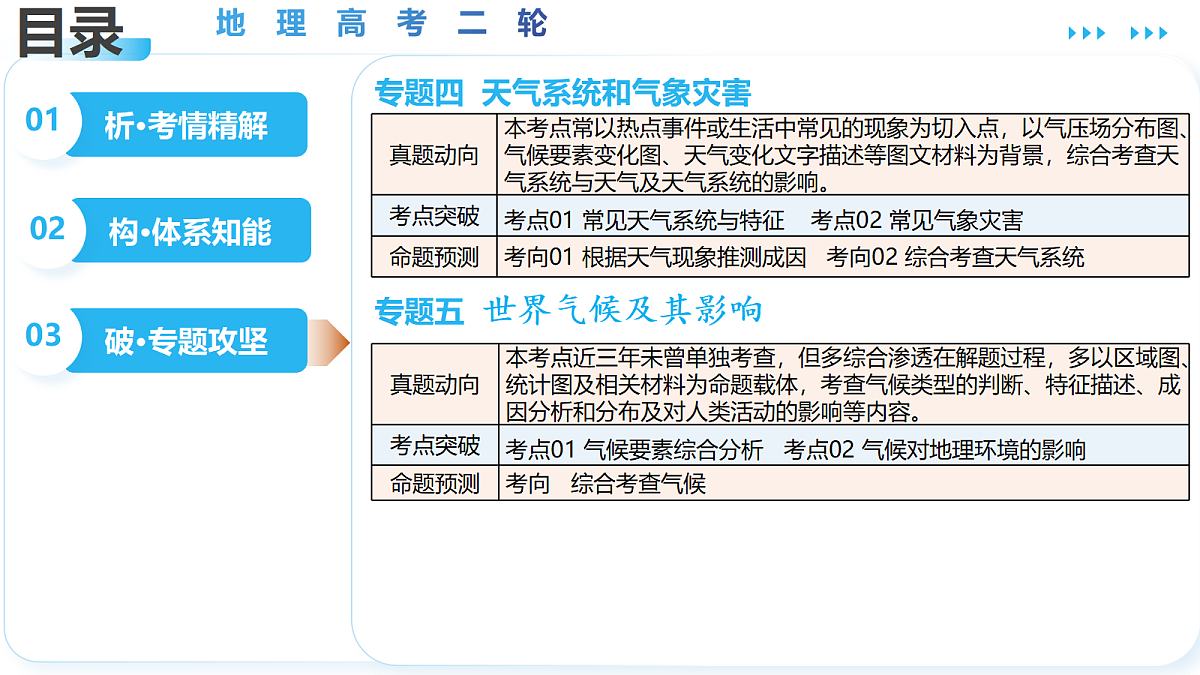Click the 01 number badge
This screenshot has height=675, width=1200.
pos(43,120)
